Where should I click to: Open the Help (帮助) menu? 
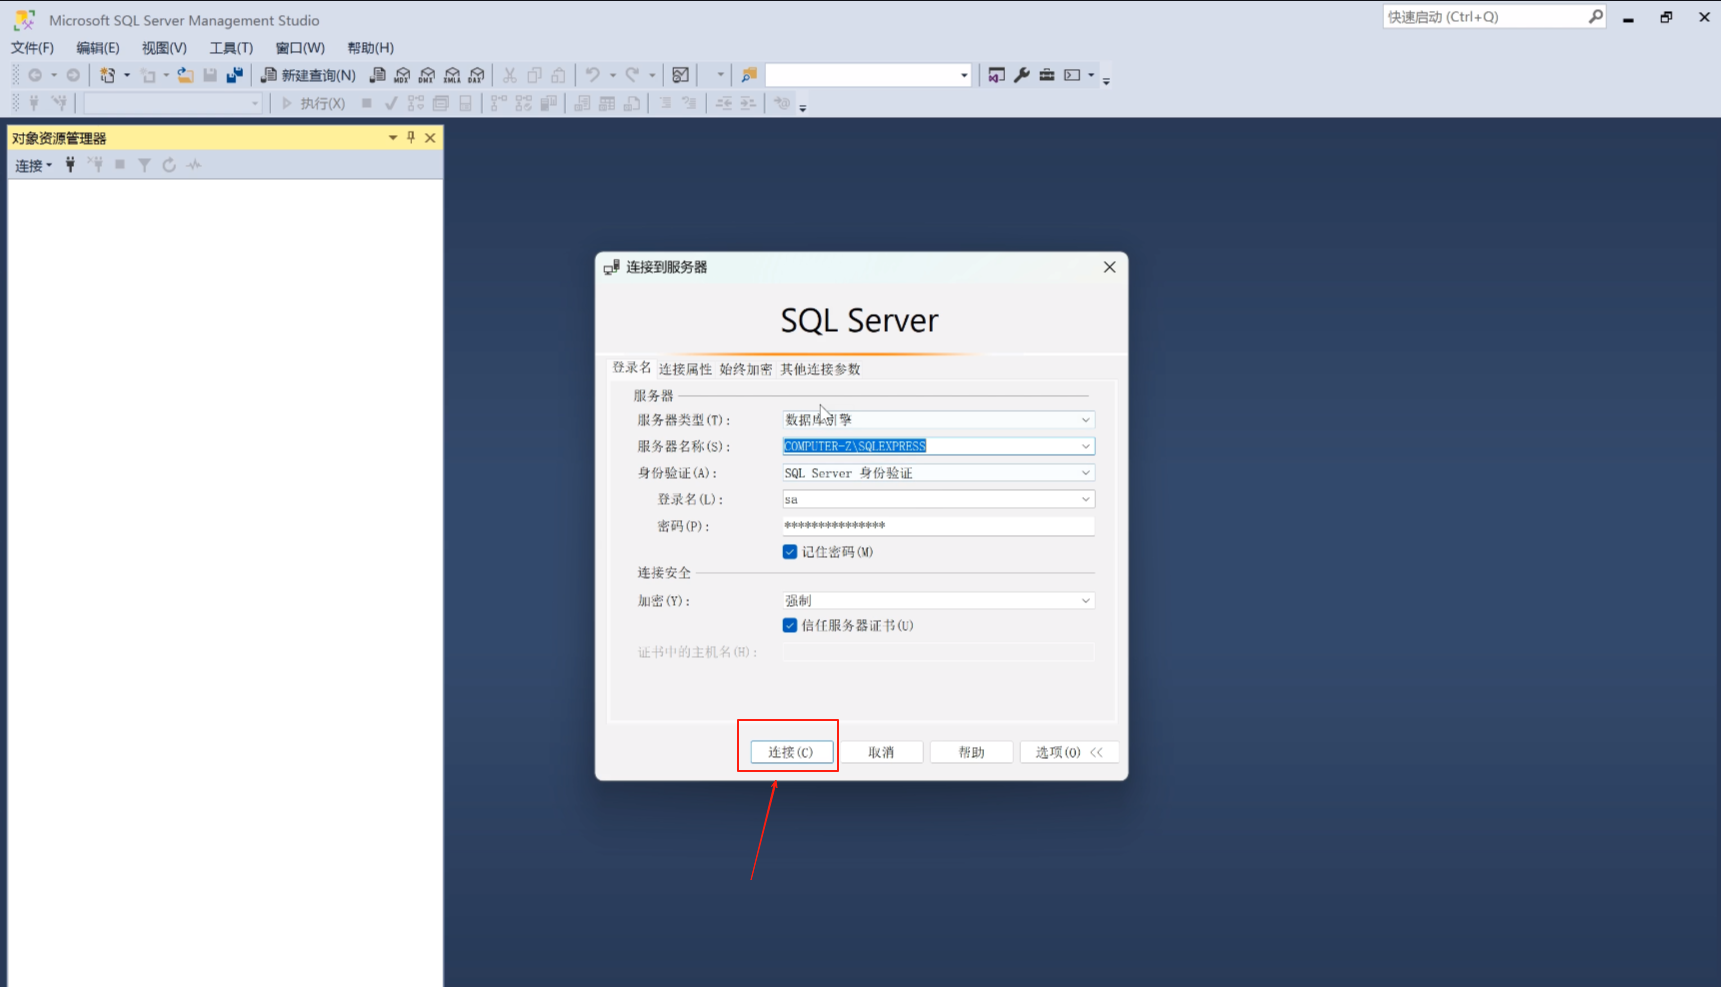pos(370,47)
